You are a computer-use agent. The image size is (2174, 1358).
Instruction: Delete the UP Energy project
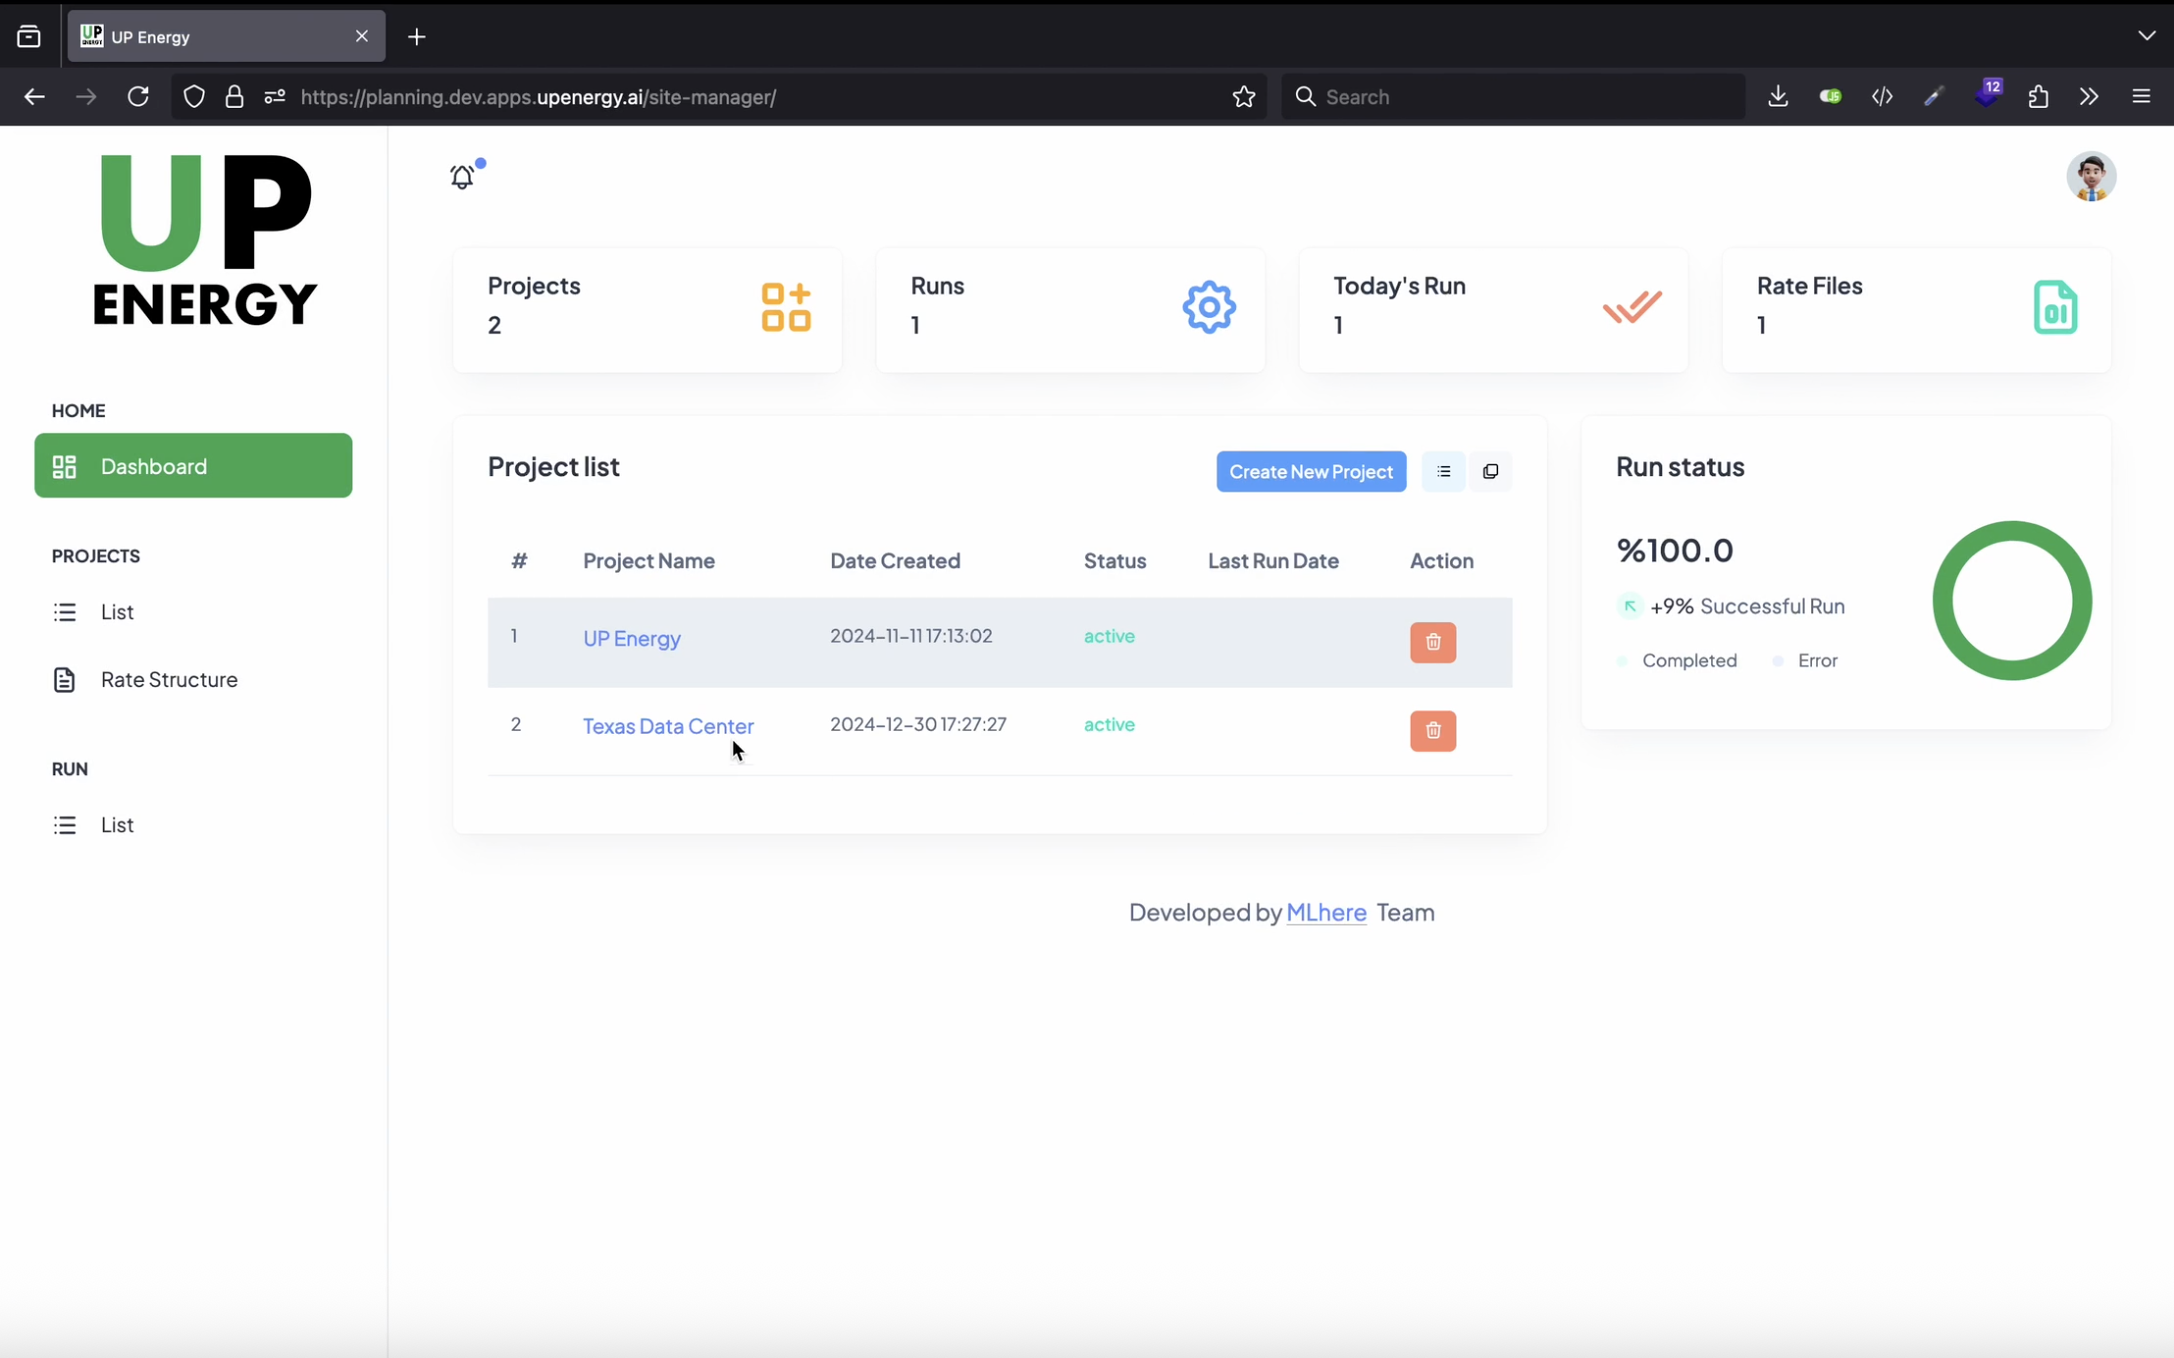click(x=1432, y=642)
